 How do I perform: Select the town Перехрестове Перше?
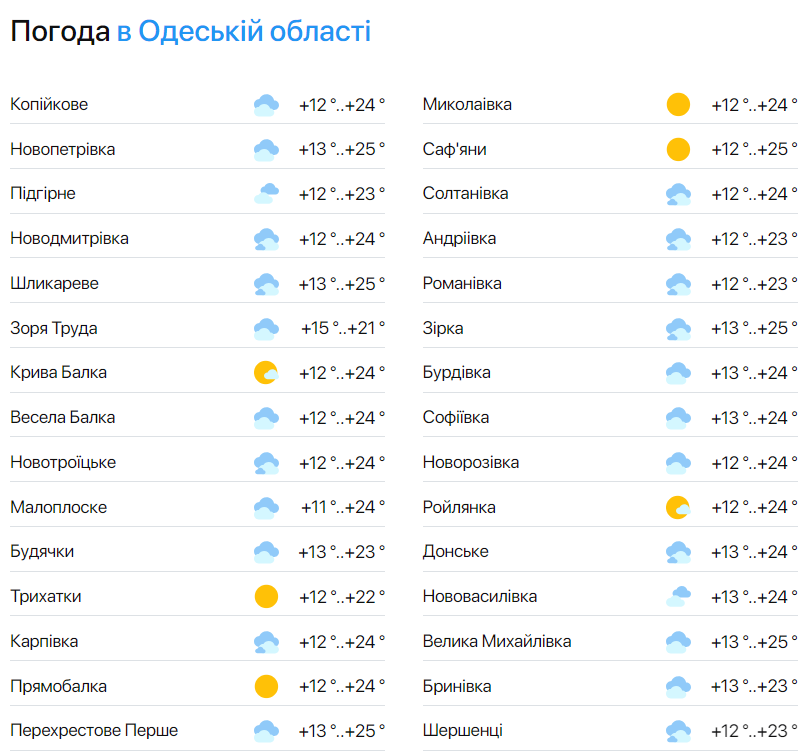click(x=94, y=731)
